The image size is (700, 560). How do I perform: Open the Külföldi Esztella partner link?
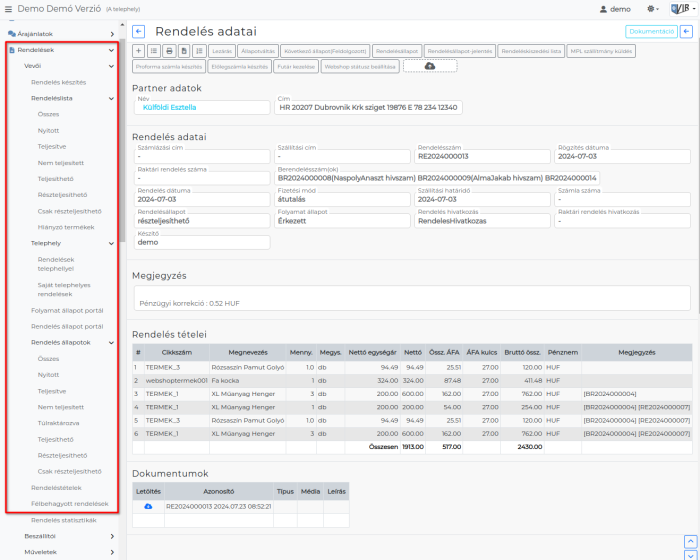point(169,107)
